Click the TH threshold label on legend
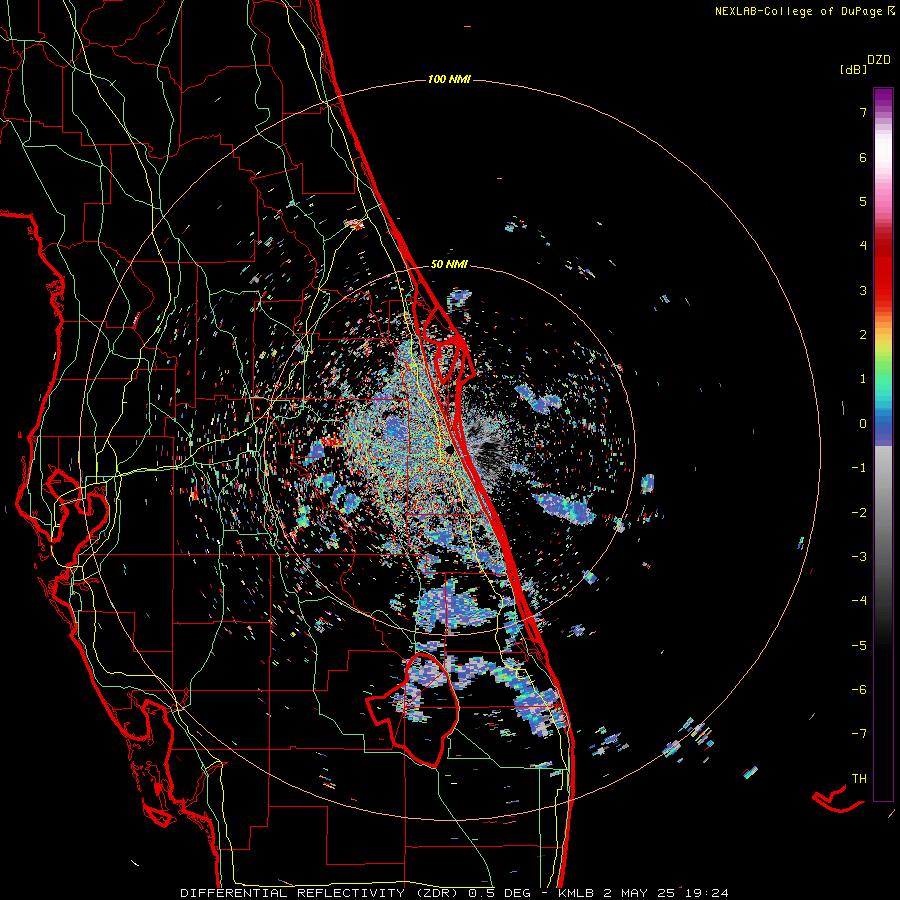The image size is (900, 900). tap(859, 778)
